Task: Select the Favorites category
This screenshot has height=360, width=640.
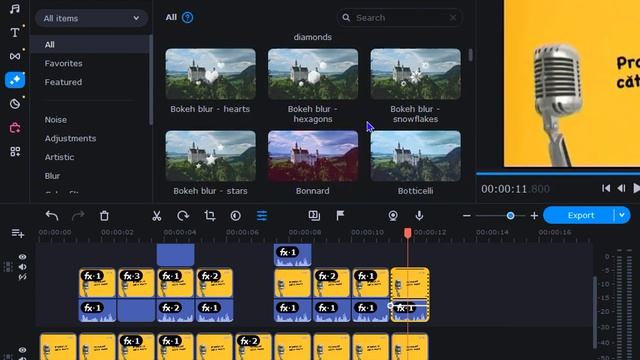Action: point(63,63)
